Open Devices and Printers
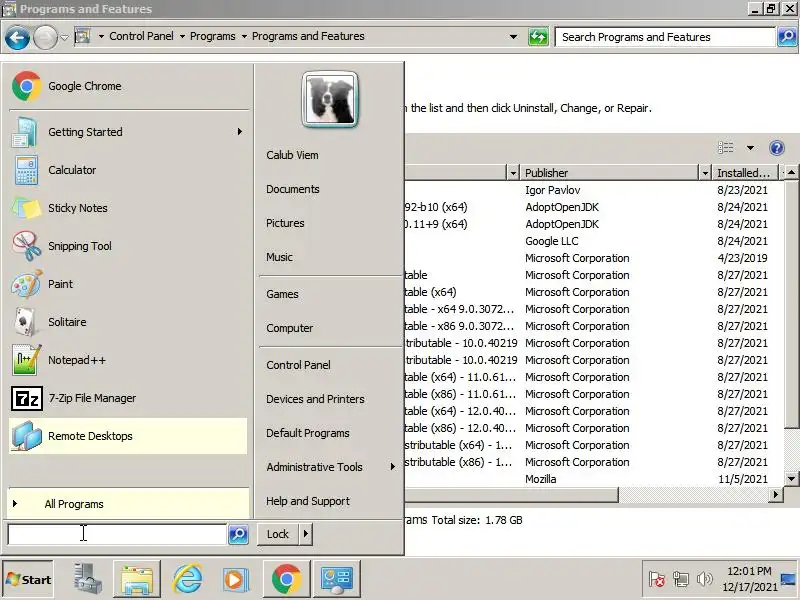Screen dimensions: 800x600 click(x=315, y=399)
